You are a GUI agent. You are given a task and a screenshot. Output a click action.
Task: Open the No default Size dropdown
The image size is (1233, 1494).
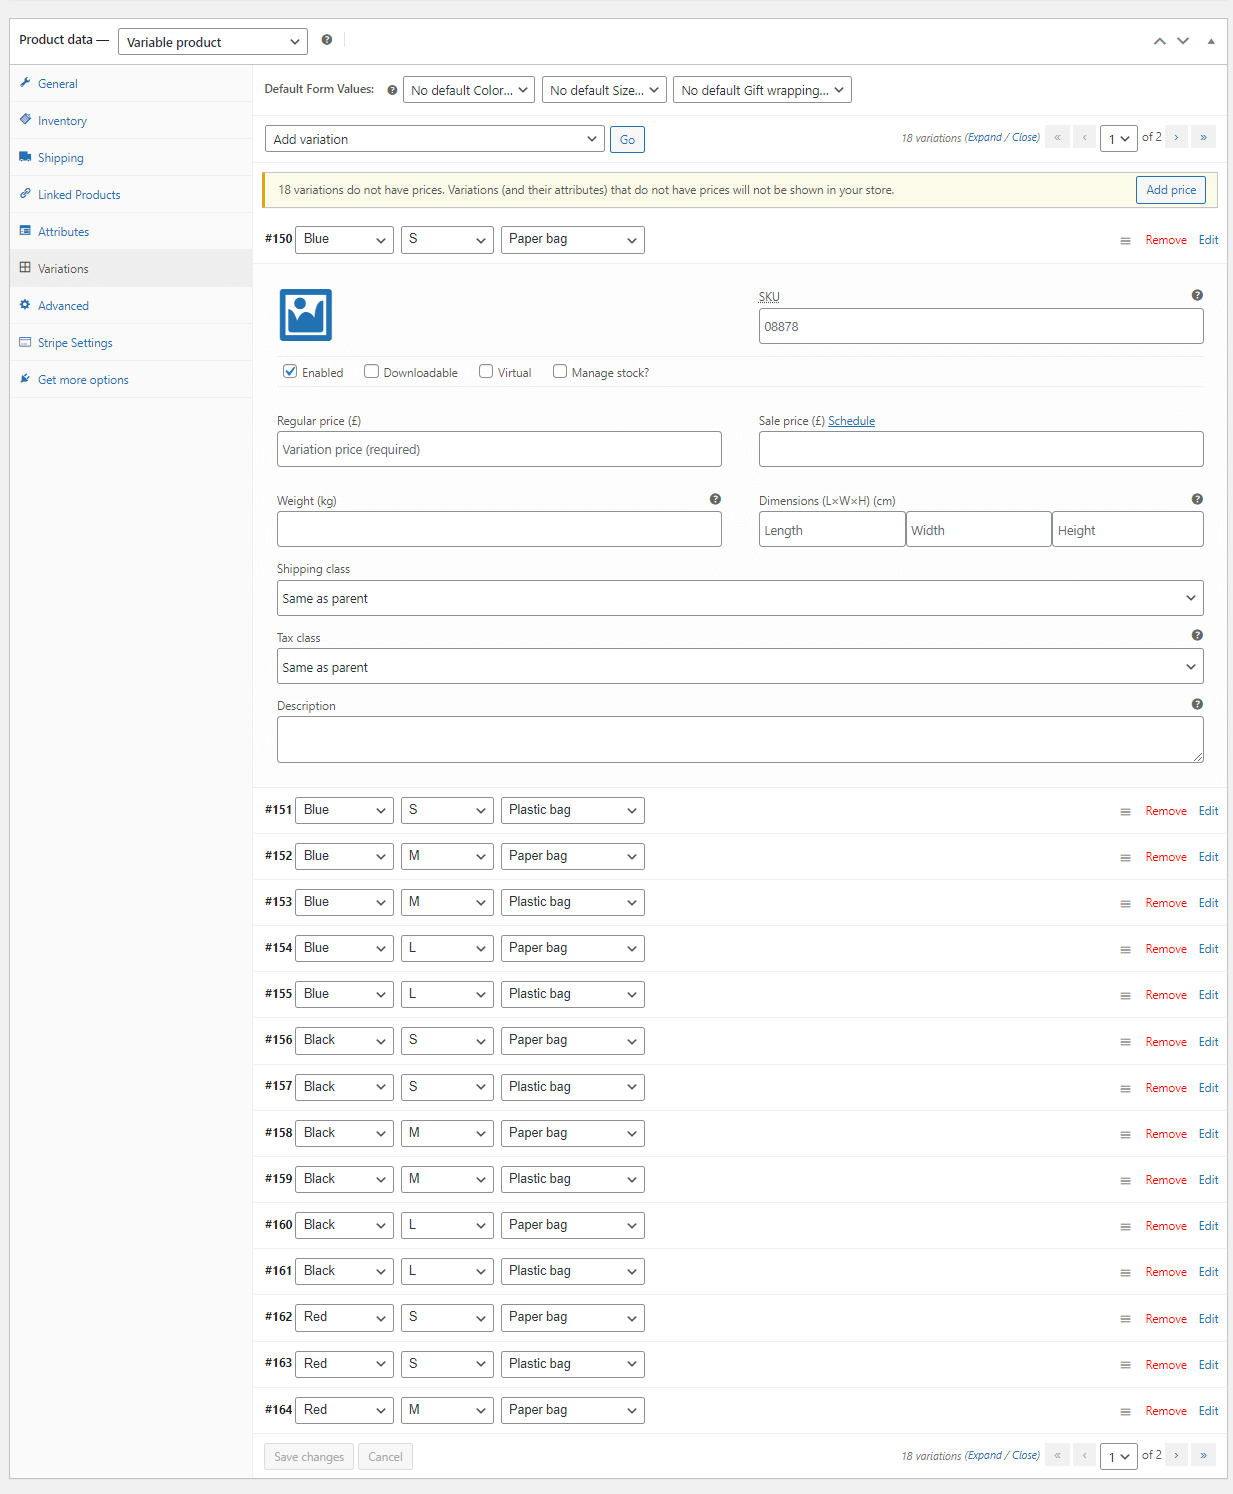tap(604, 90)
